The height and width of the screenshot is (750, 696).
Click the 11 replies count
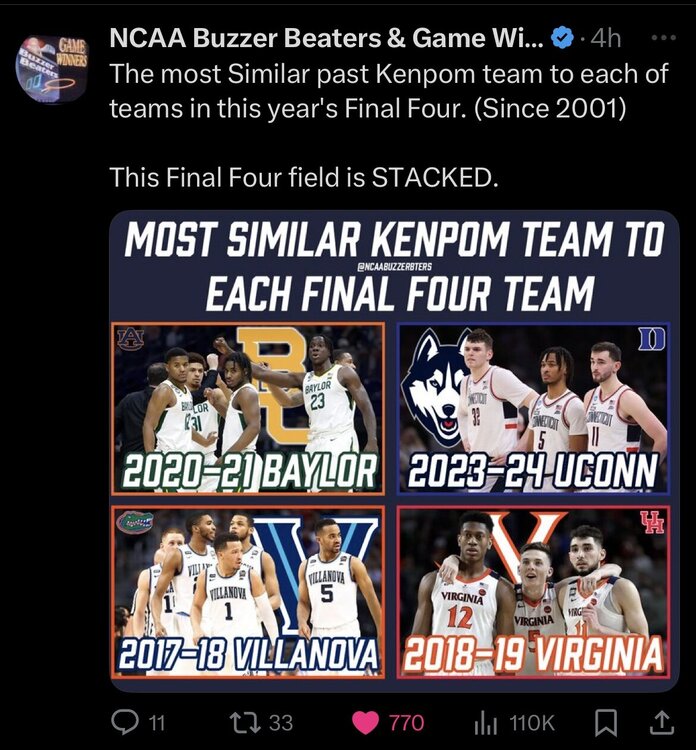[157, 723]
